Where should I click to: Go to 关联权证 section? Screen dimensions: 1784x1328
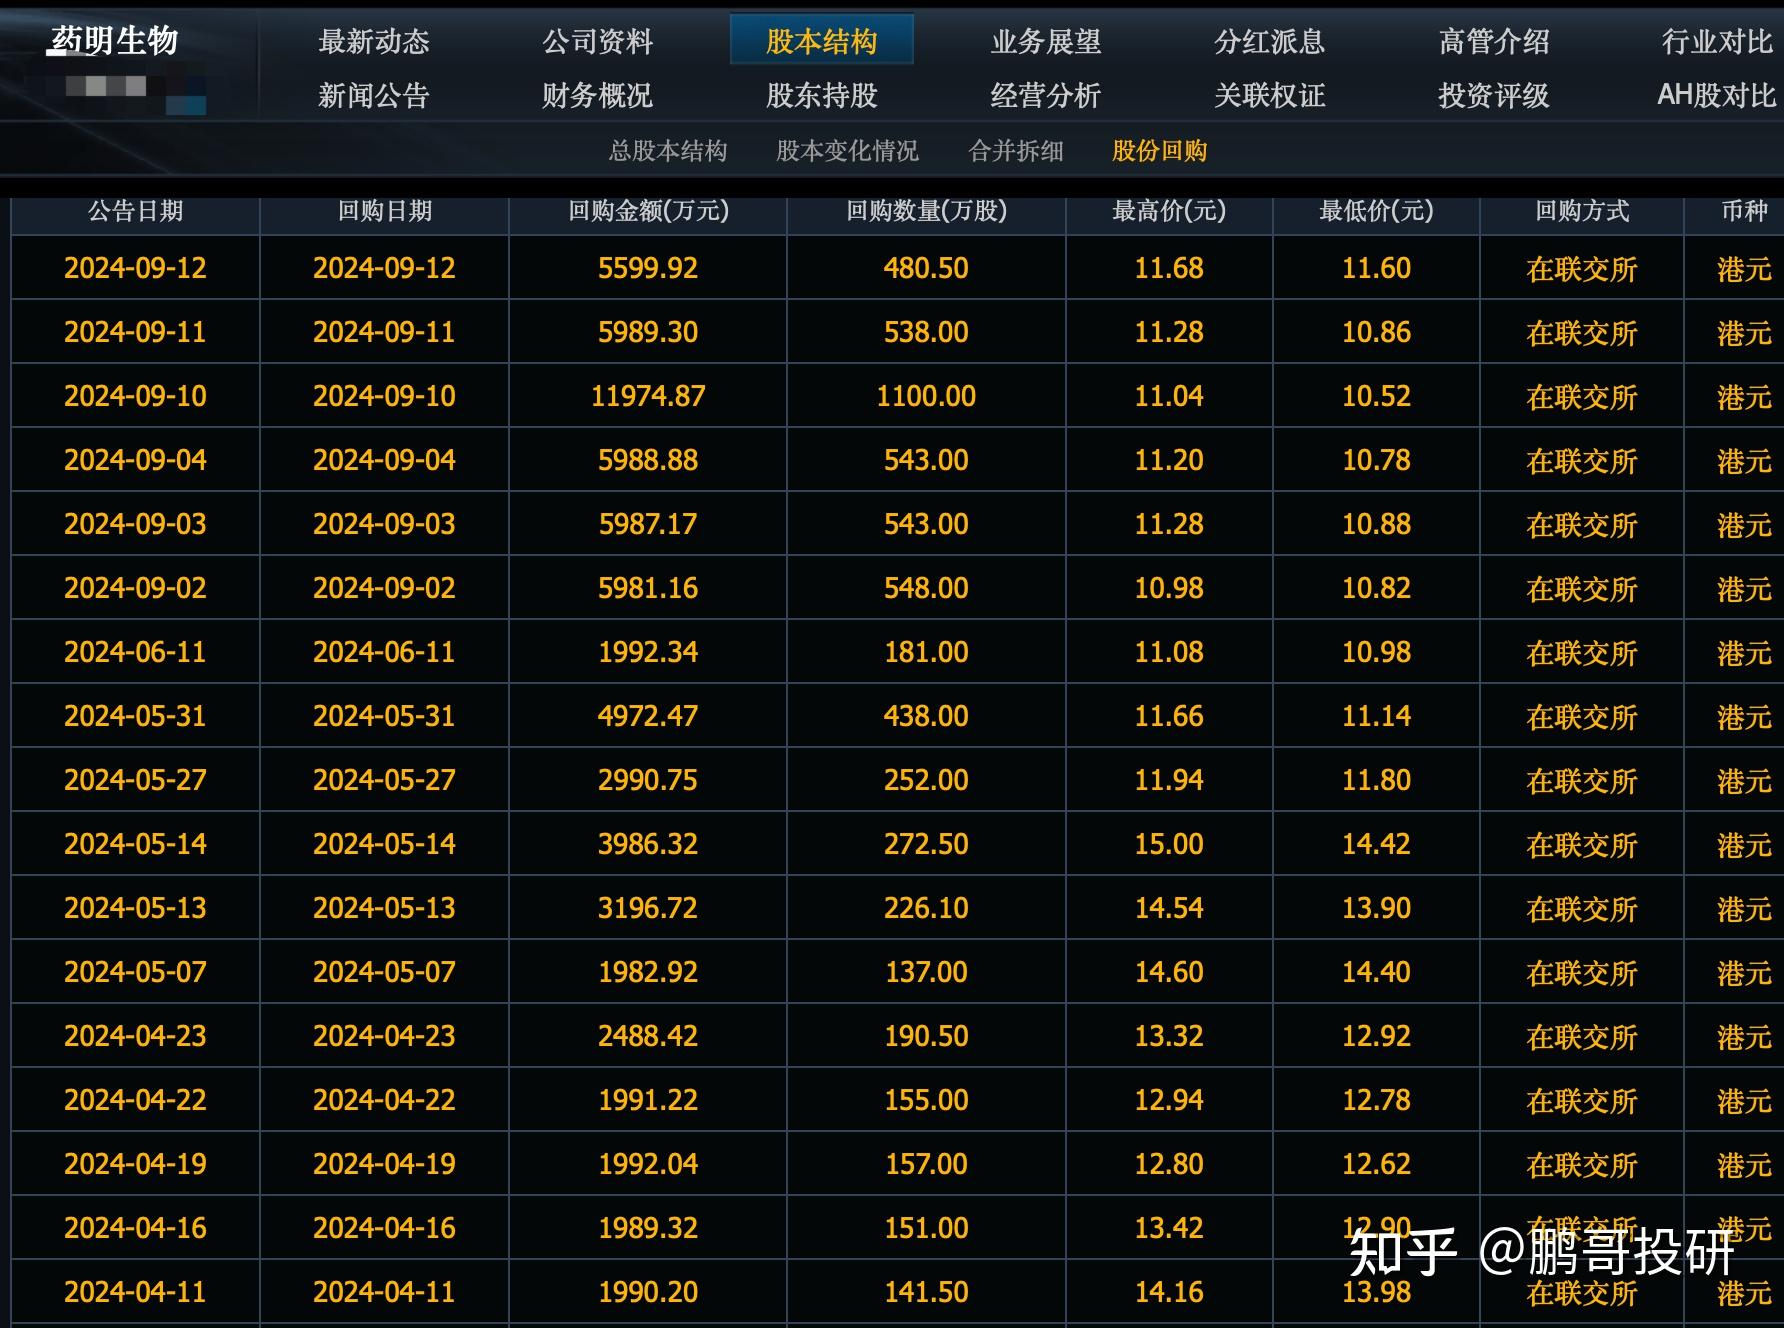1270,95
